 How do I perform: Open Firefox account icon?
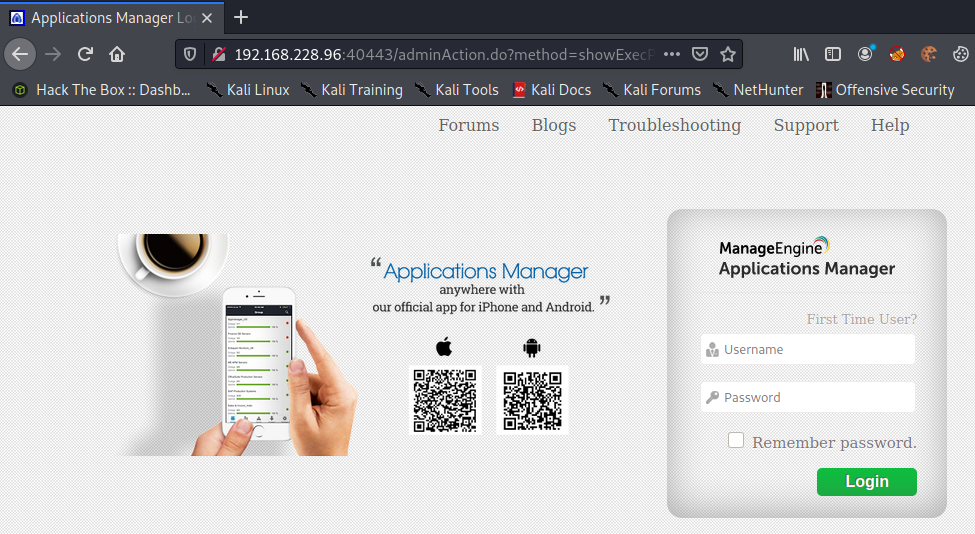pyautogui.click(x=865, y=54)
